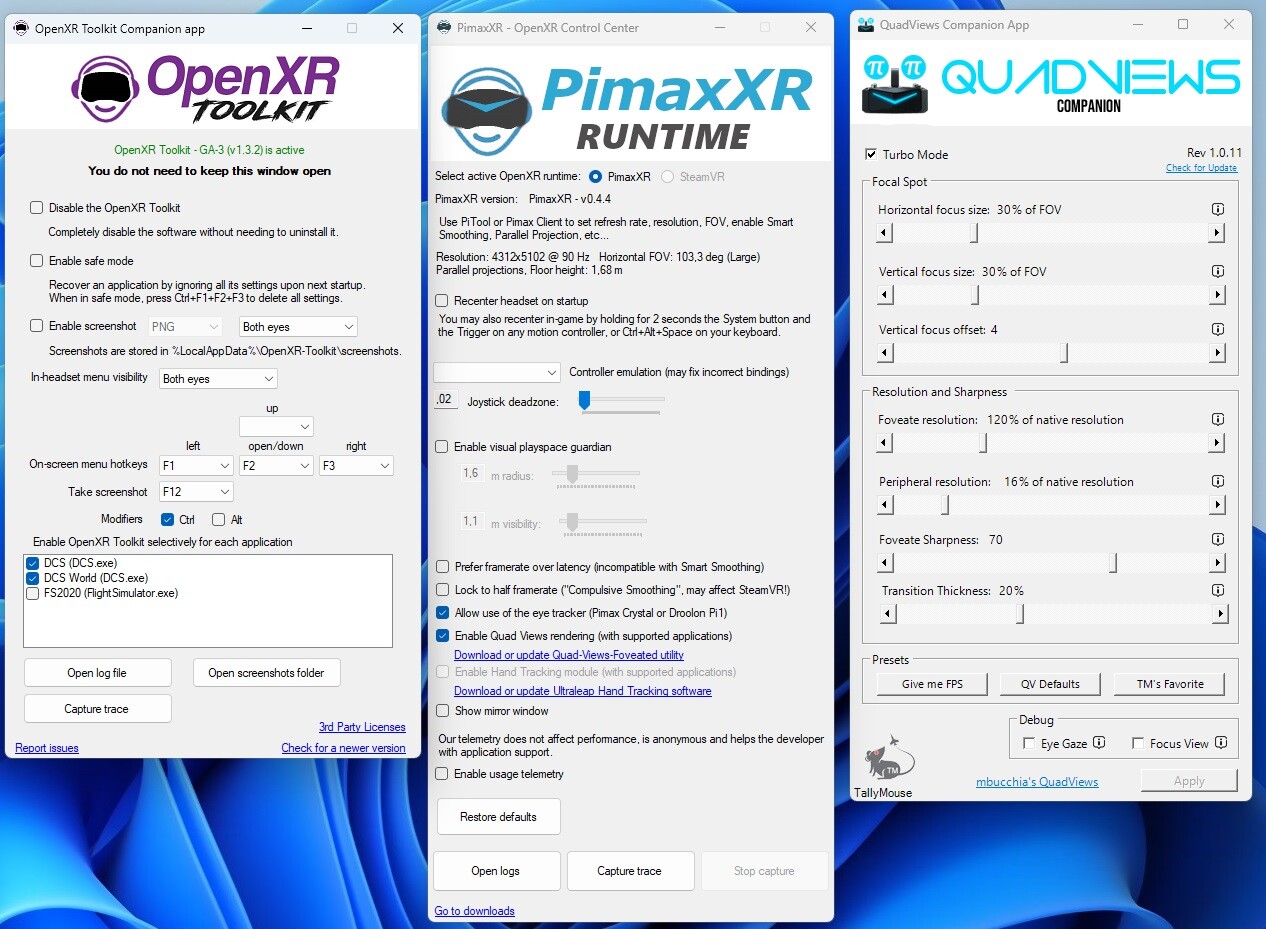Open info icon for Peripheral resolution
Screen dimensions: 1266x929
click(1217, 482)
